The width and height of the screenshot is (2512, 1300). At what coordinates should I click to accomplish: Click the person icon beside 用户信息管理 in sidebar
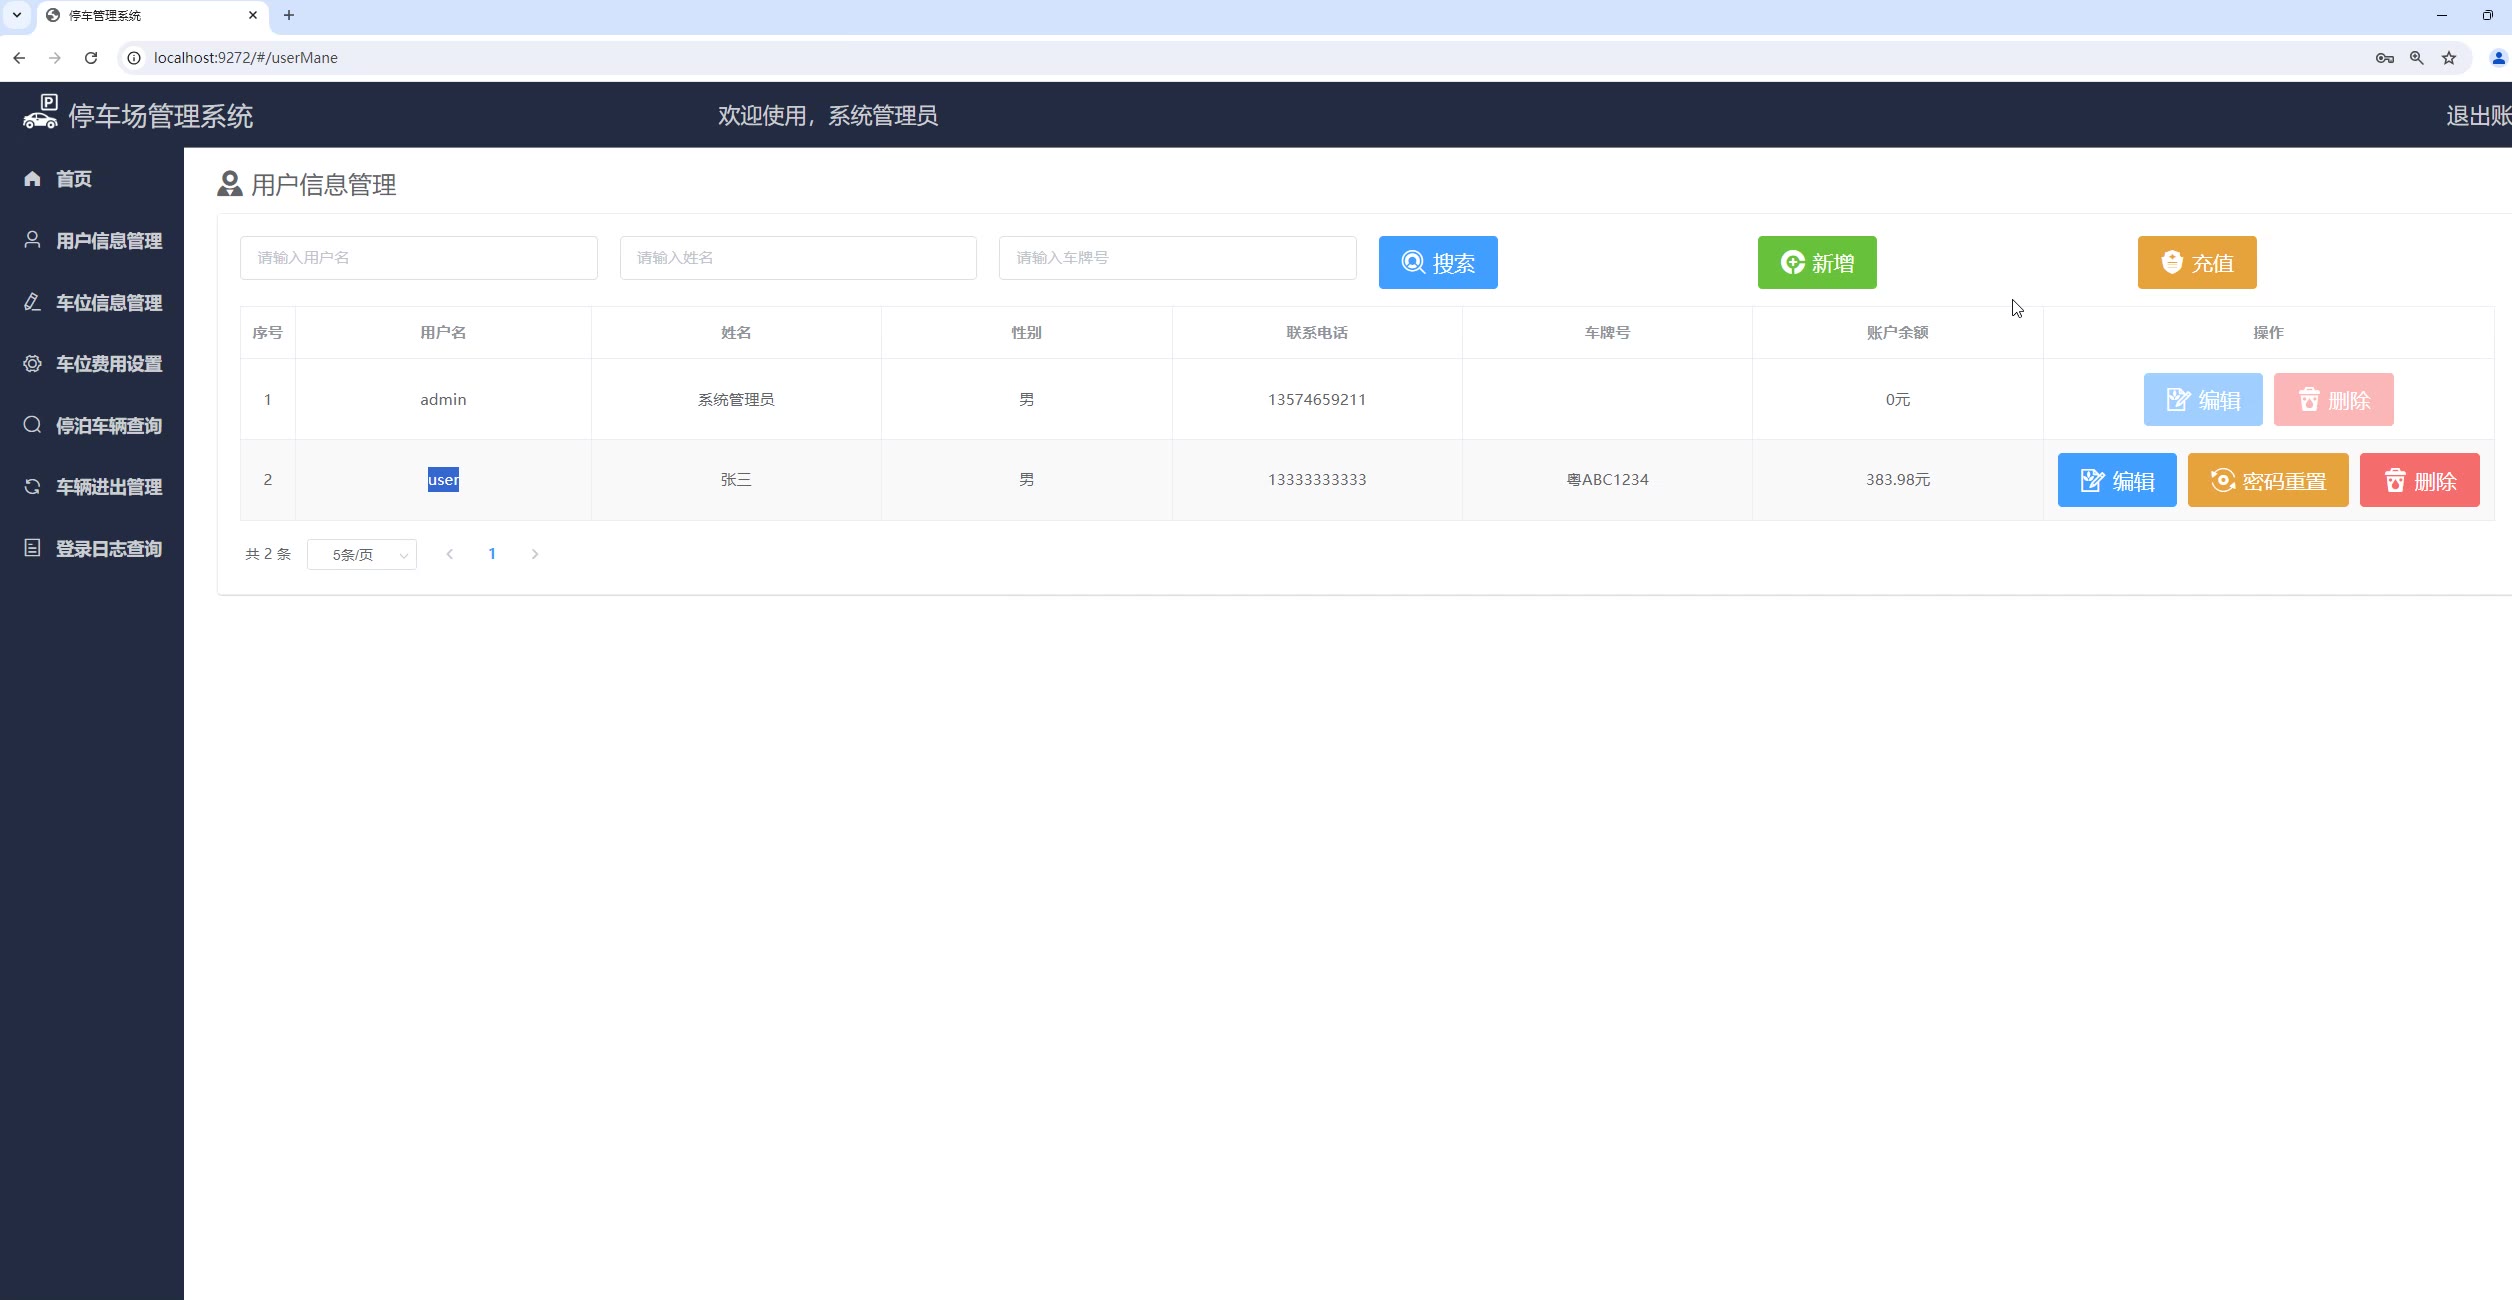(32, 240)
